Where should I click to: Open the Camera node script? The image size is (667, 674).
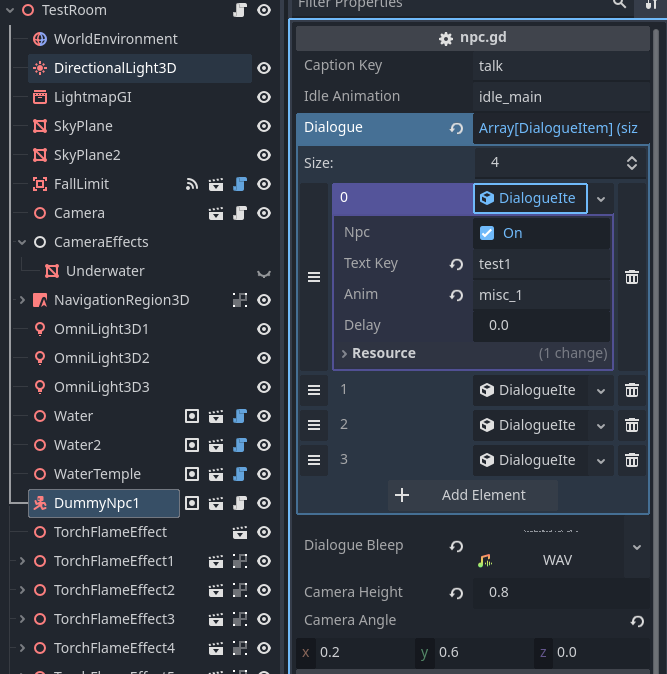pyautogui.click(x=240, y=213)
